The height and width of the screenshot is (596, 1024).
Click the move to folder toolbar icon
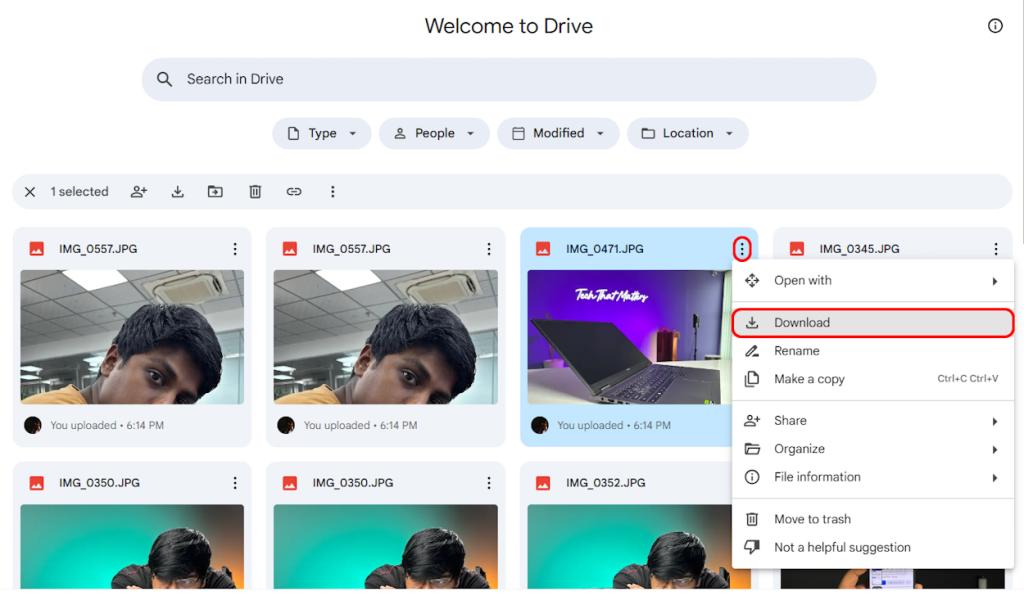click(x=216, y=192)
